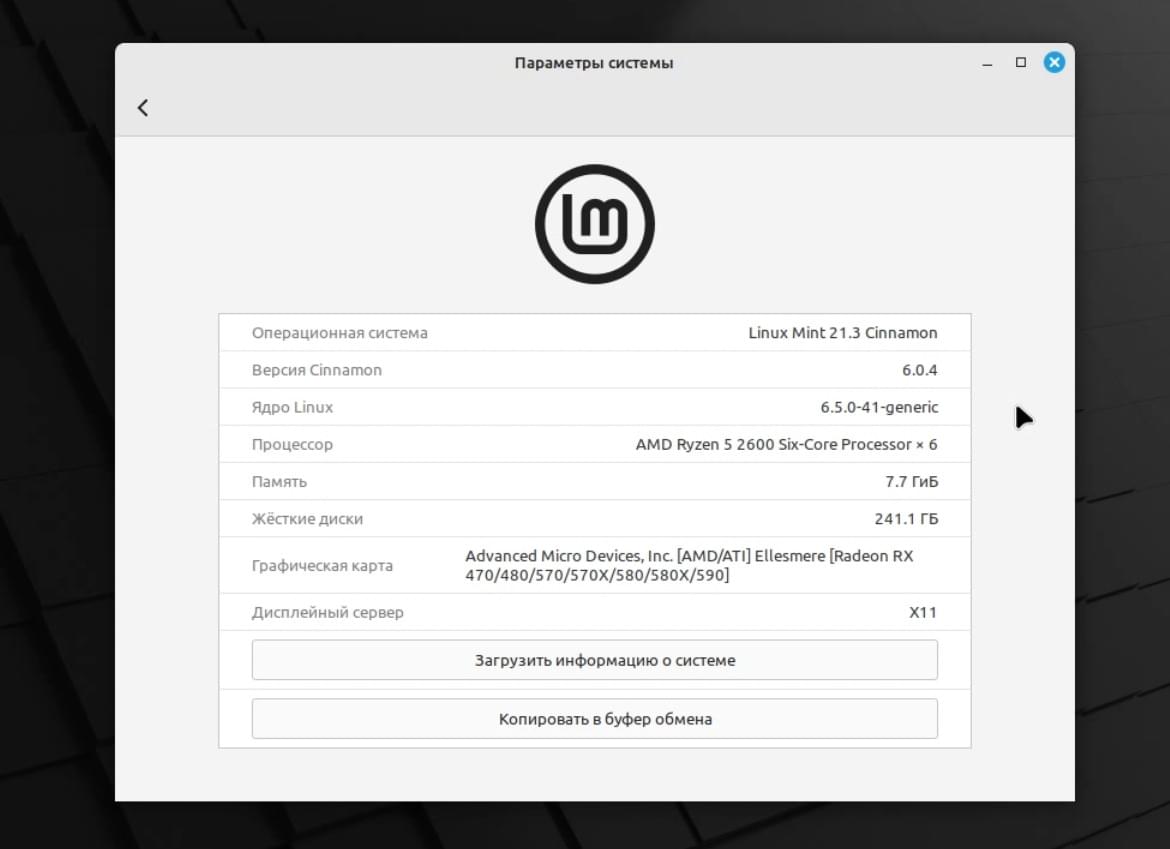The width and height of the screenshot is (1170, 849).
Task: Select the Advanced Micro Devices Ellesmere value
Action: (689, 566)
